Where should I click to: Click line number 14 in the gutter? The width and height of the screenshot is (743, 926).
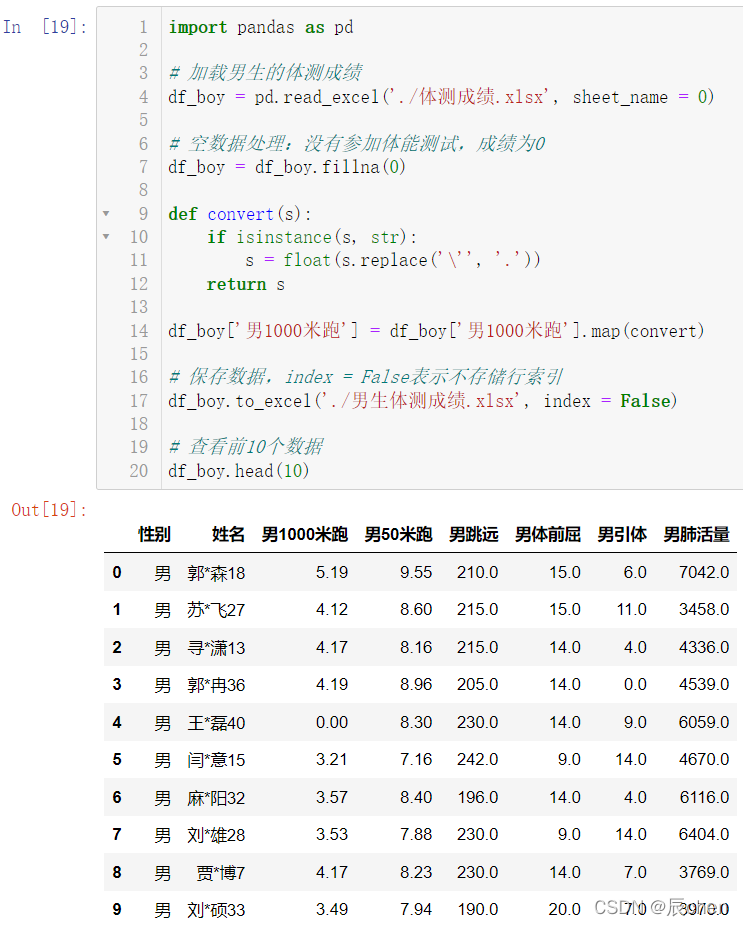click(139, 331)
